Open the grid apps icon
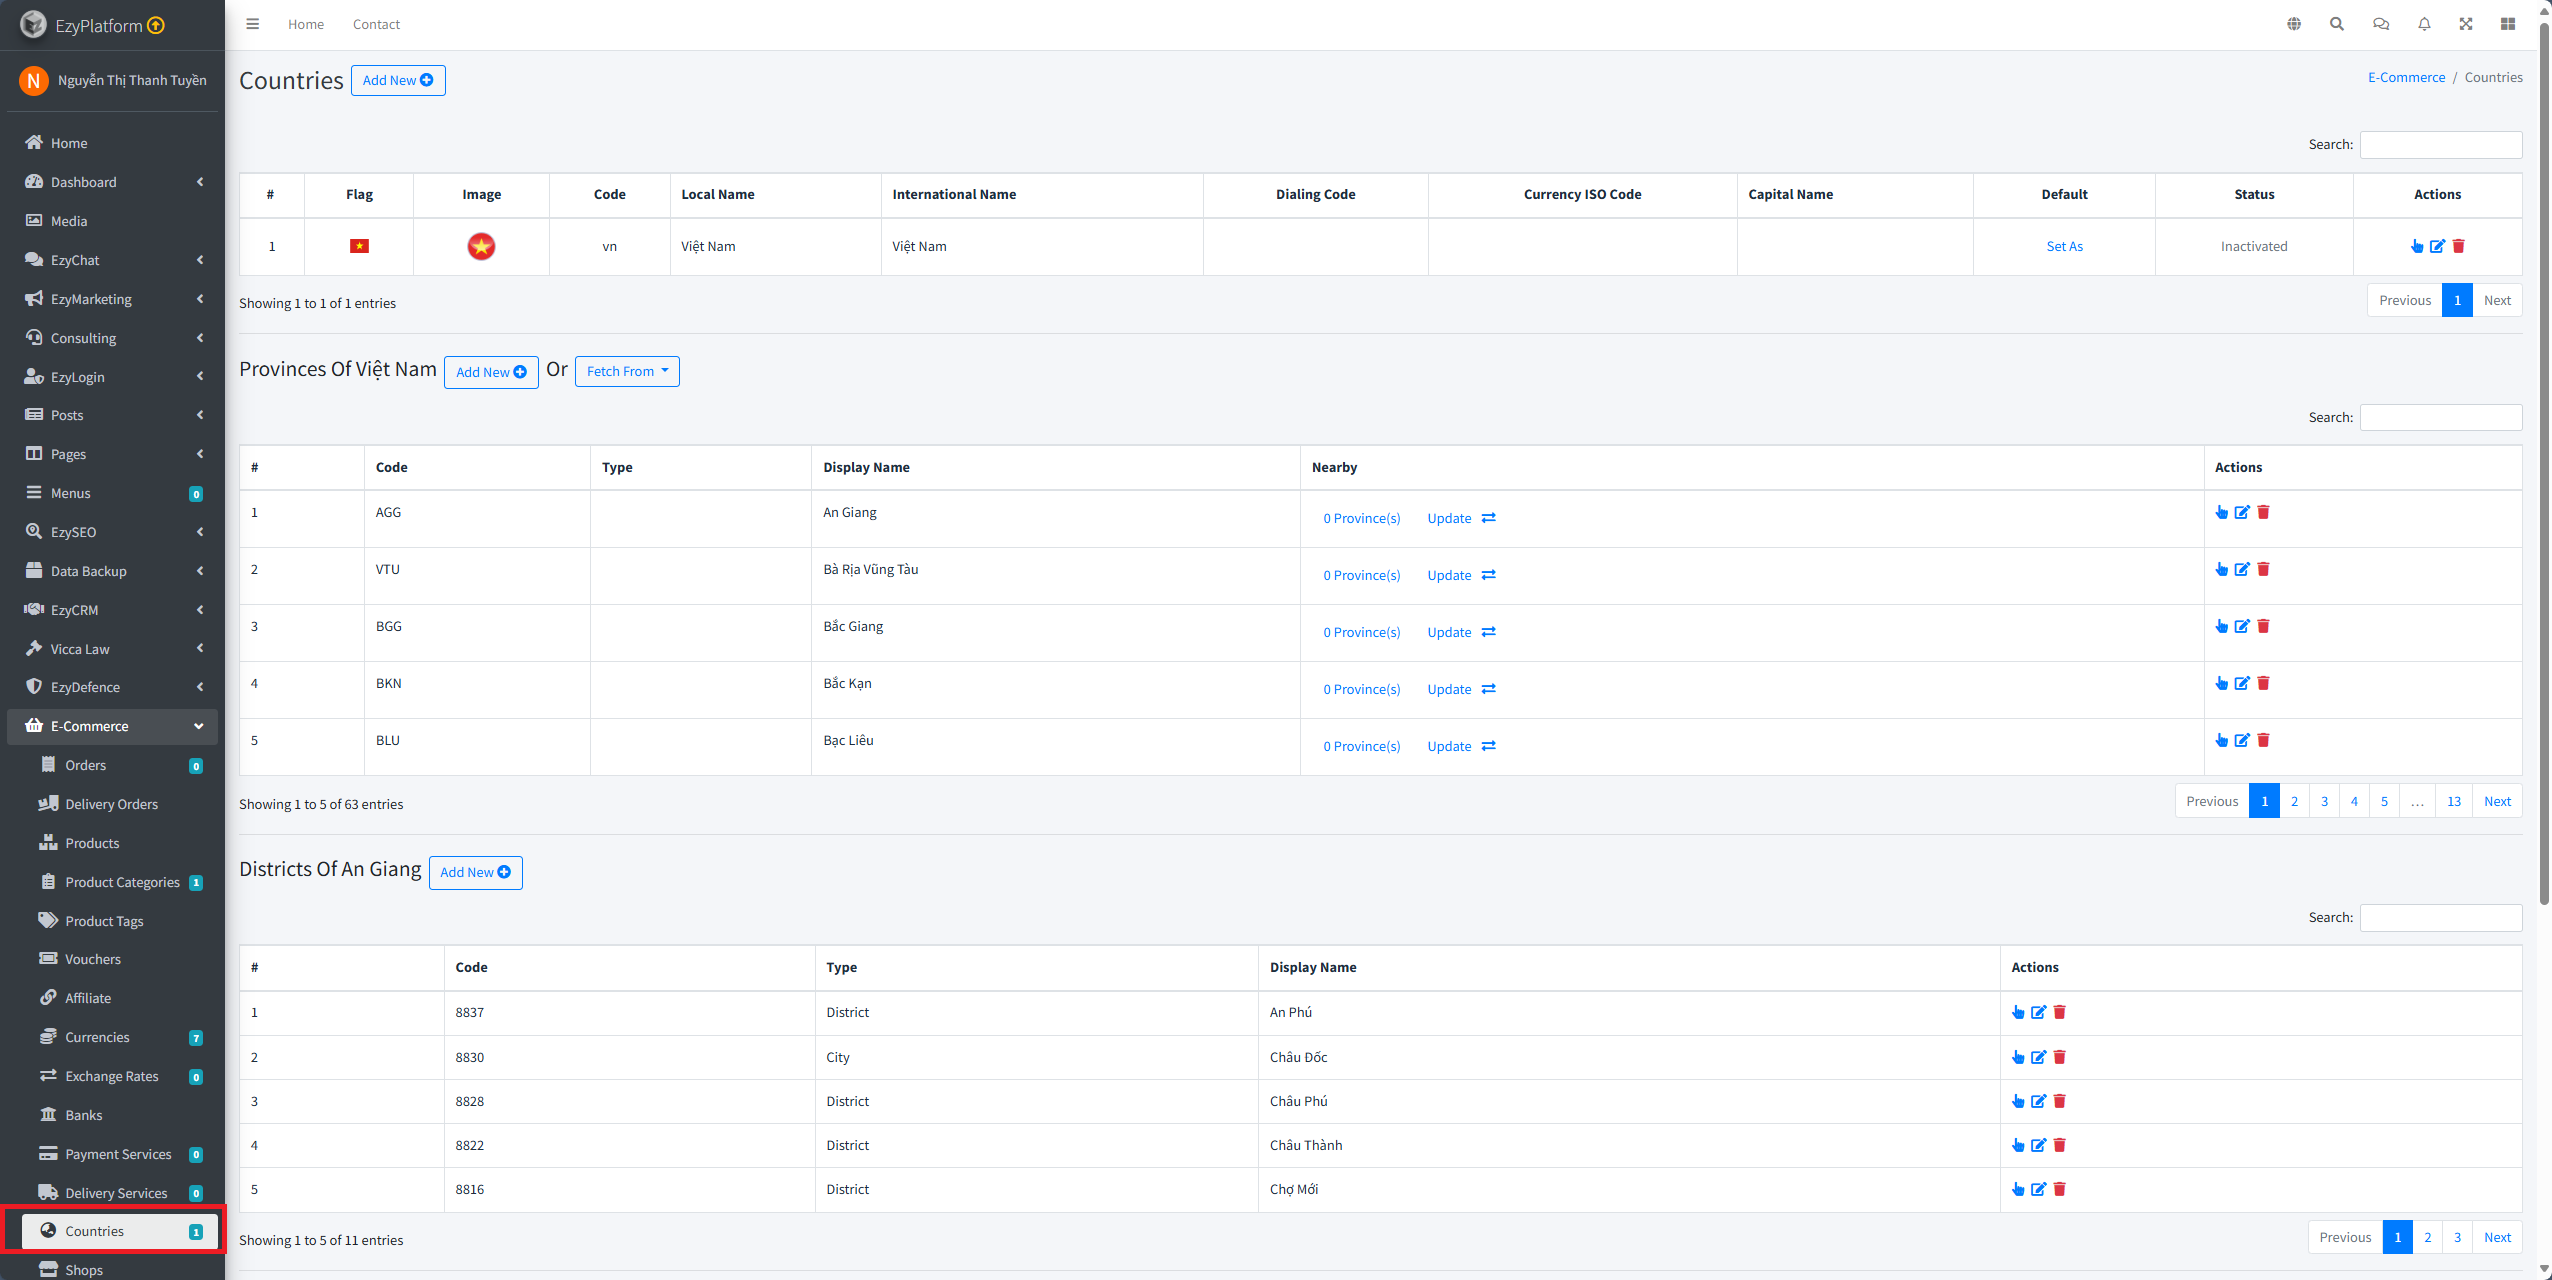The height and width of the screenshot is (1280, 2552). point(2508,24)
